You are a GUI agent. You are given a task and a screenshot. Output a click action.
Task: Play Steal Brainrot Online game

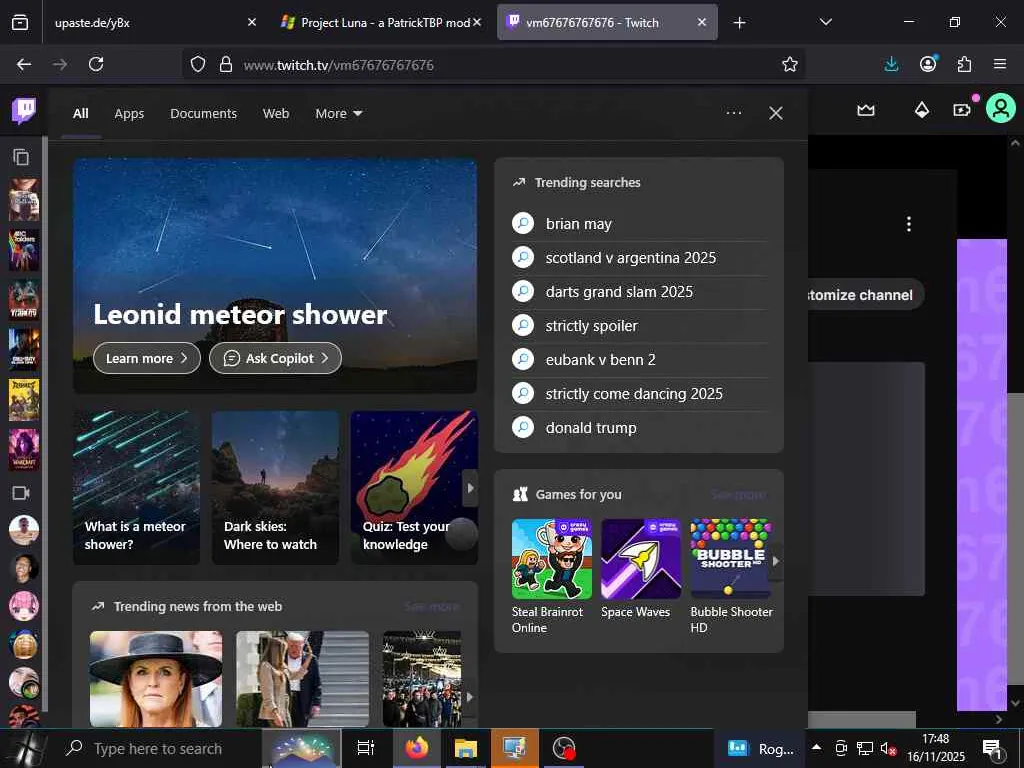coord(552,576)
